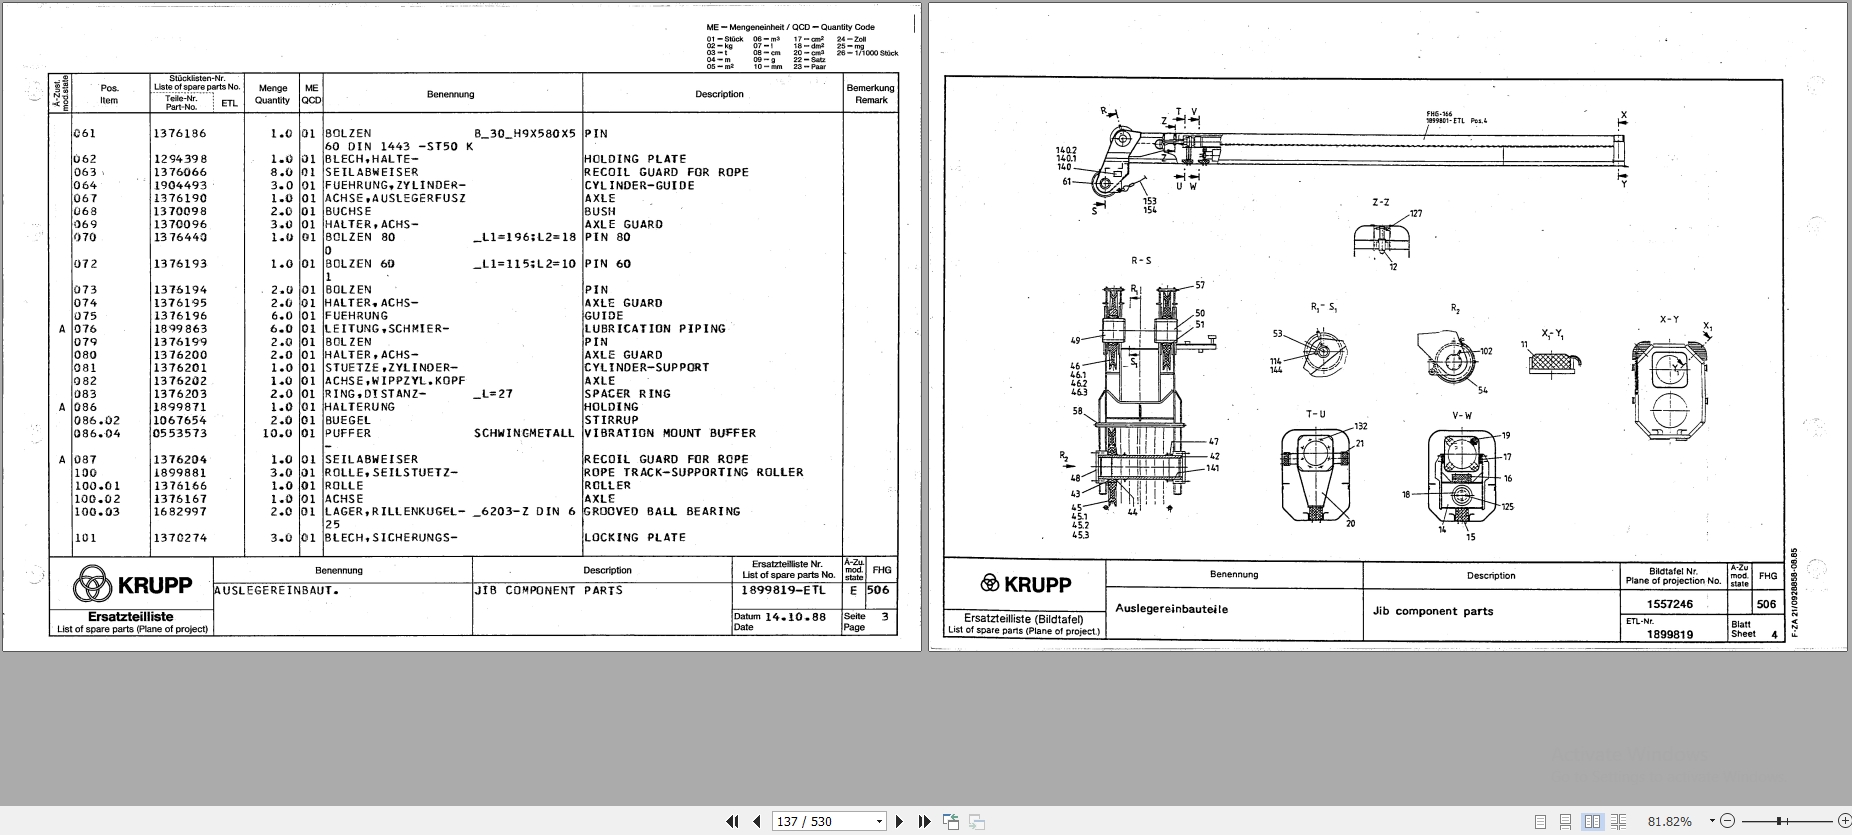This screenshot has width=1852, height=835.
Task: Switch to single page view
Action: point(1540,822)
